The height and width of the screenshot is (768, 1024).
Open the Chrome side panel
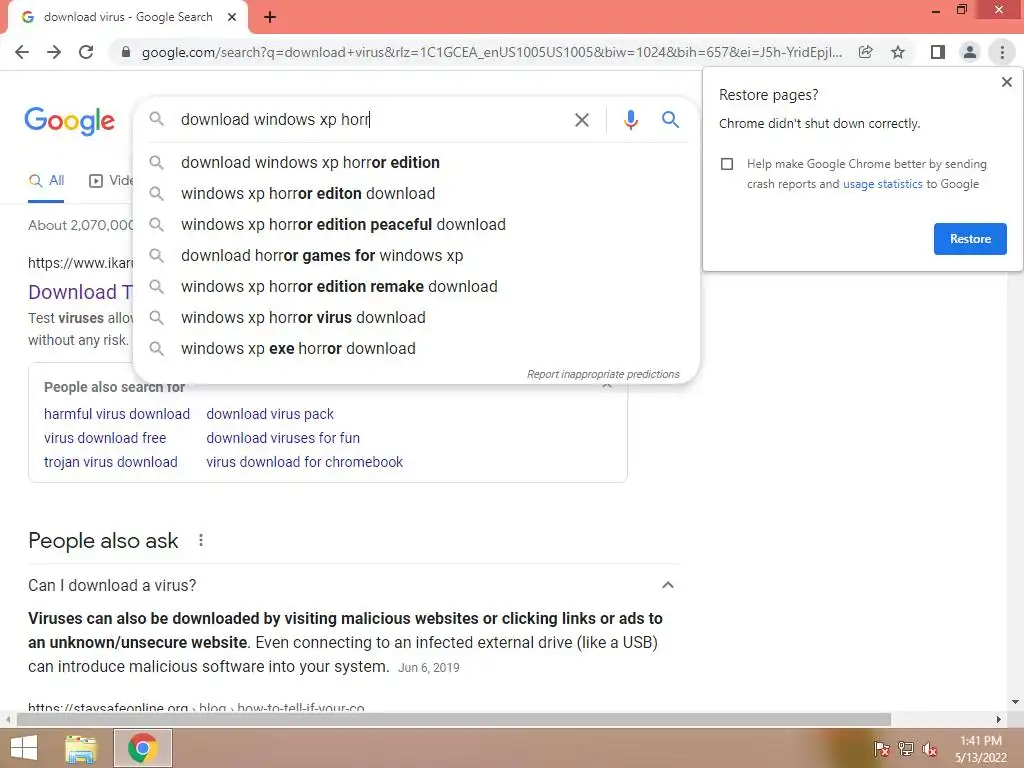pos(937,52)
